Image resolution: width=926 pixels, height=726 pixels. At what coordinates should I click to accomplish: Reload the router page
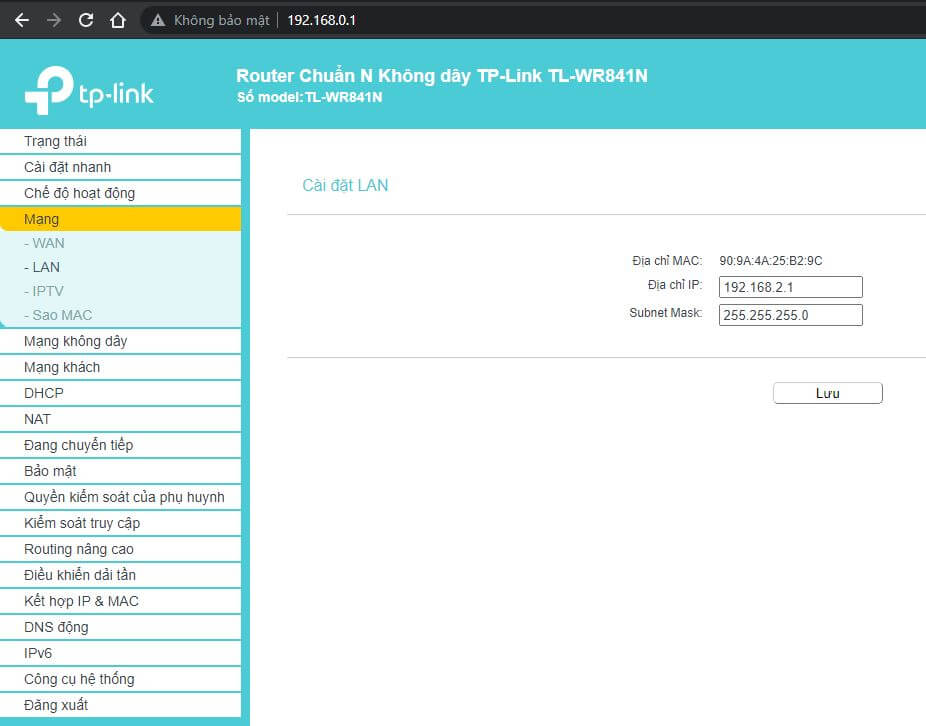86,20
